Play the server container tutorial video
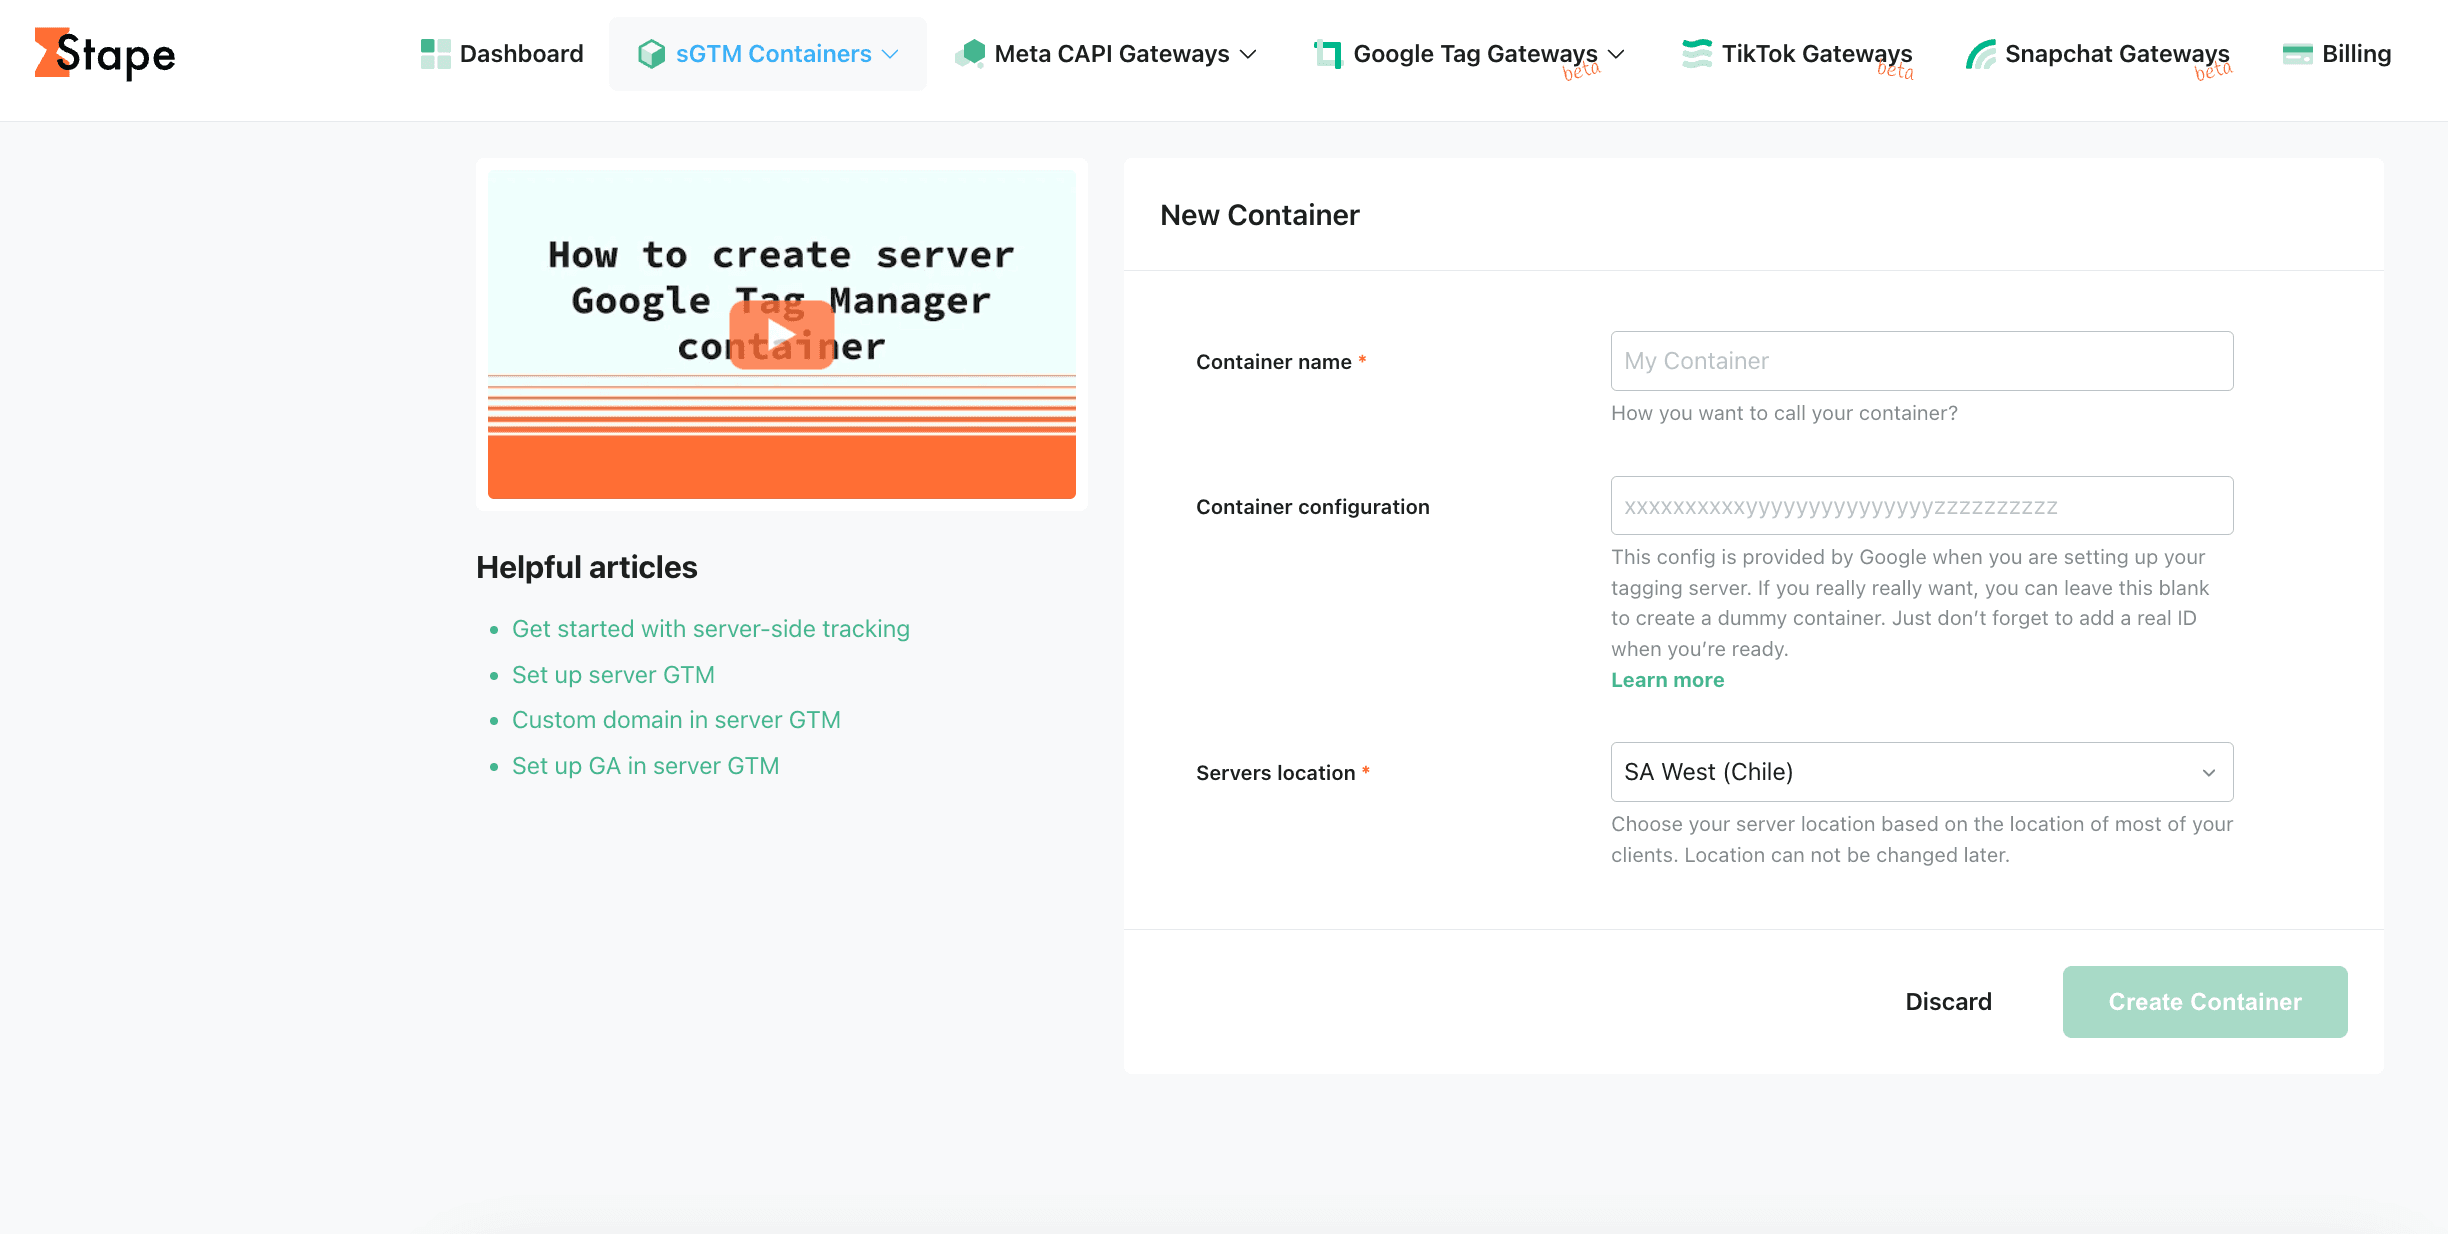The height and width of the screenshot is (1234, 2448). 781,335
